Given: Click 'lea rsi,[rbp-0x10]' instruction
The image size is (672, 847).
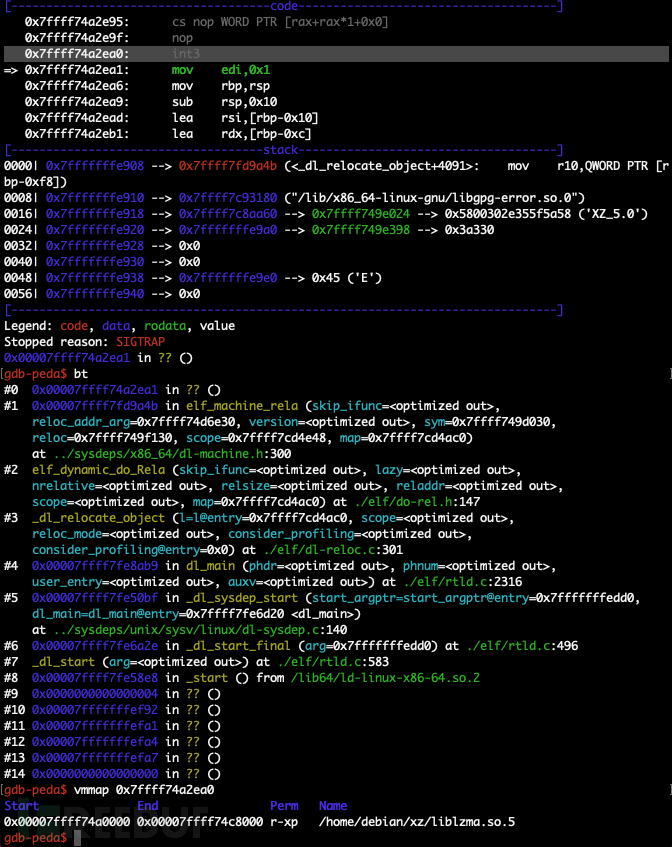Looking at the screenshot, I should 245,118.
